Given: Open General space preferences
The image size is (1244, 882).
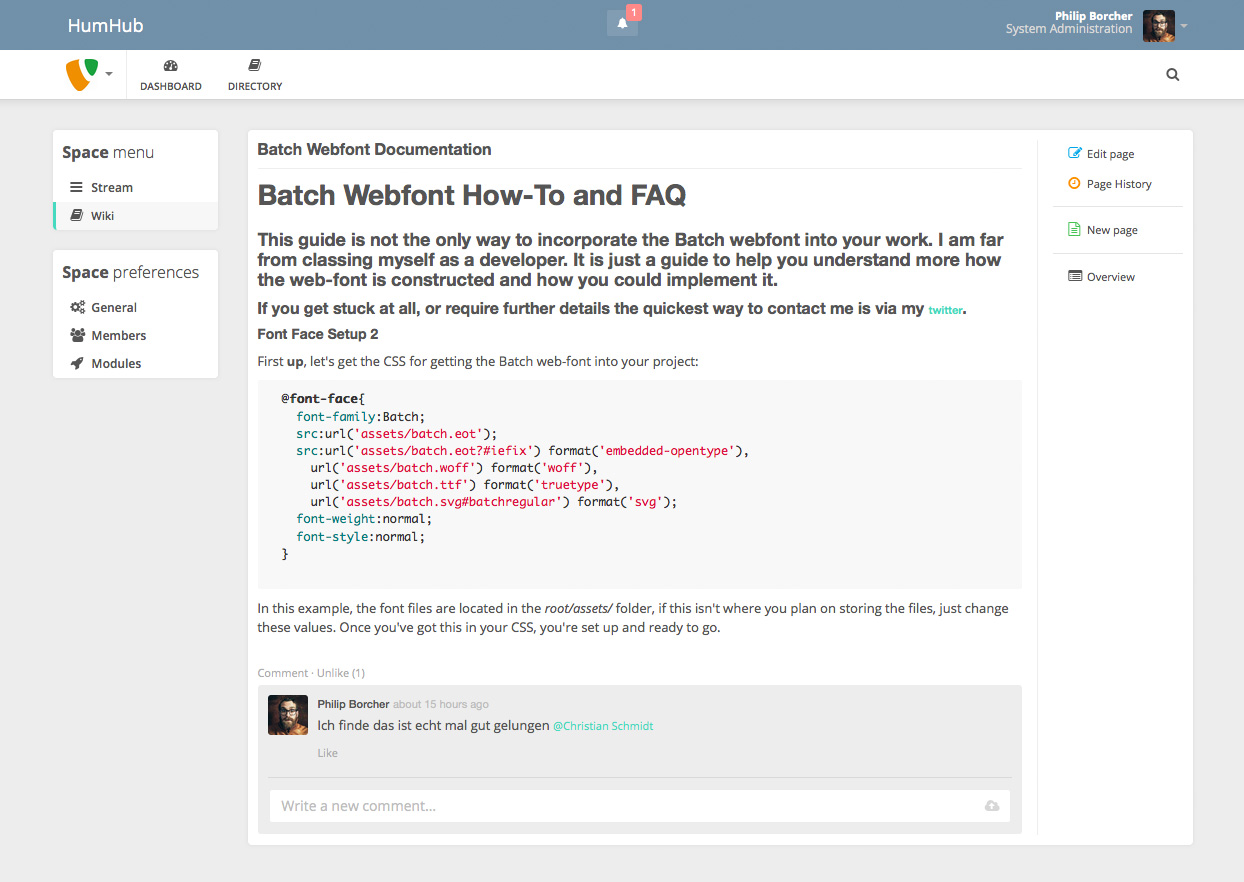Looking at the screenshot, I should click(136, 307).
